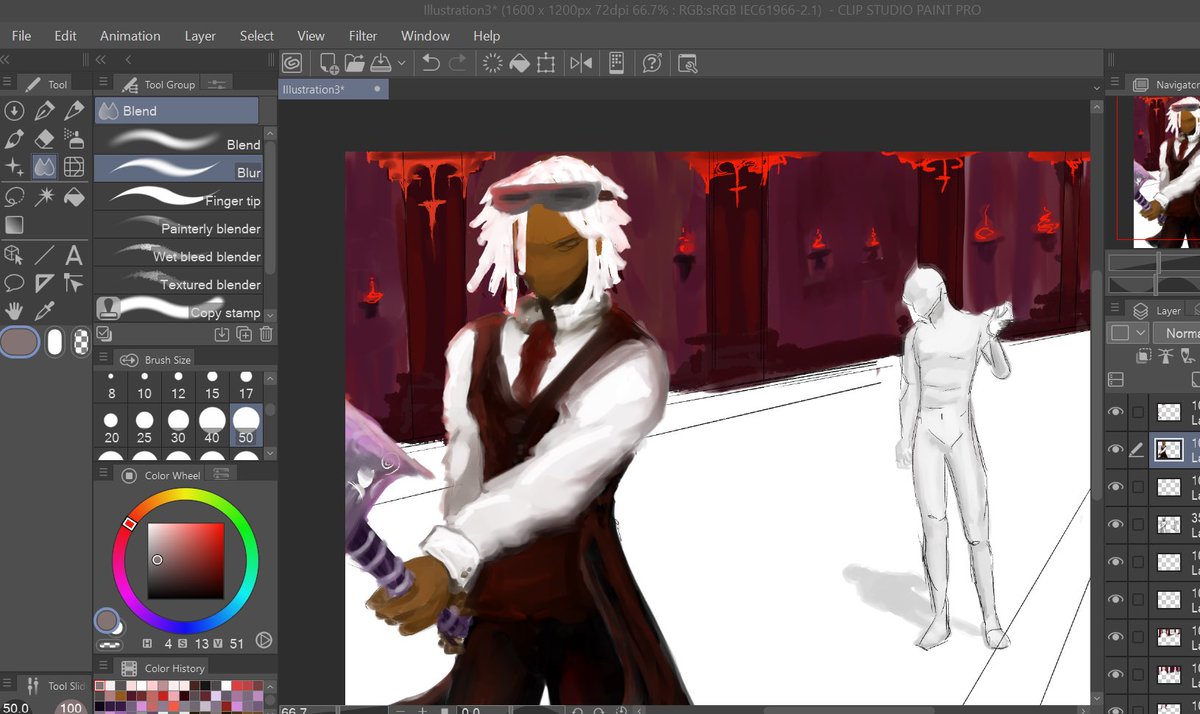
Task: Select the Ruler triangle tool
Action: (x=44, y=283)
